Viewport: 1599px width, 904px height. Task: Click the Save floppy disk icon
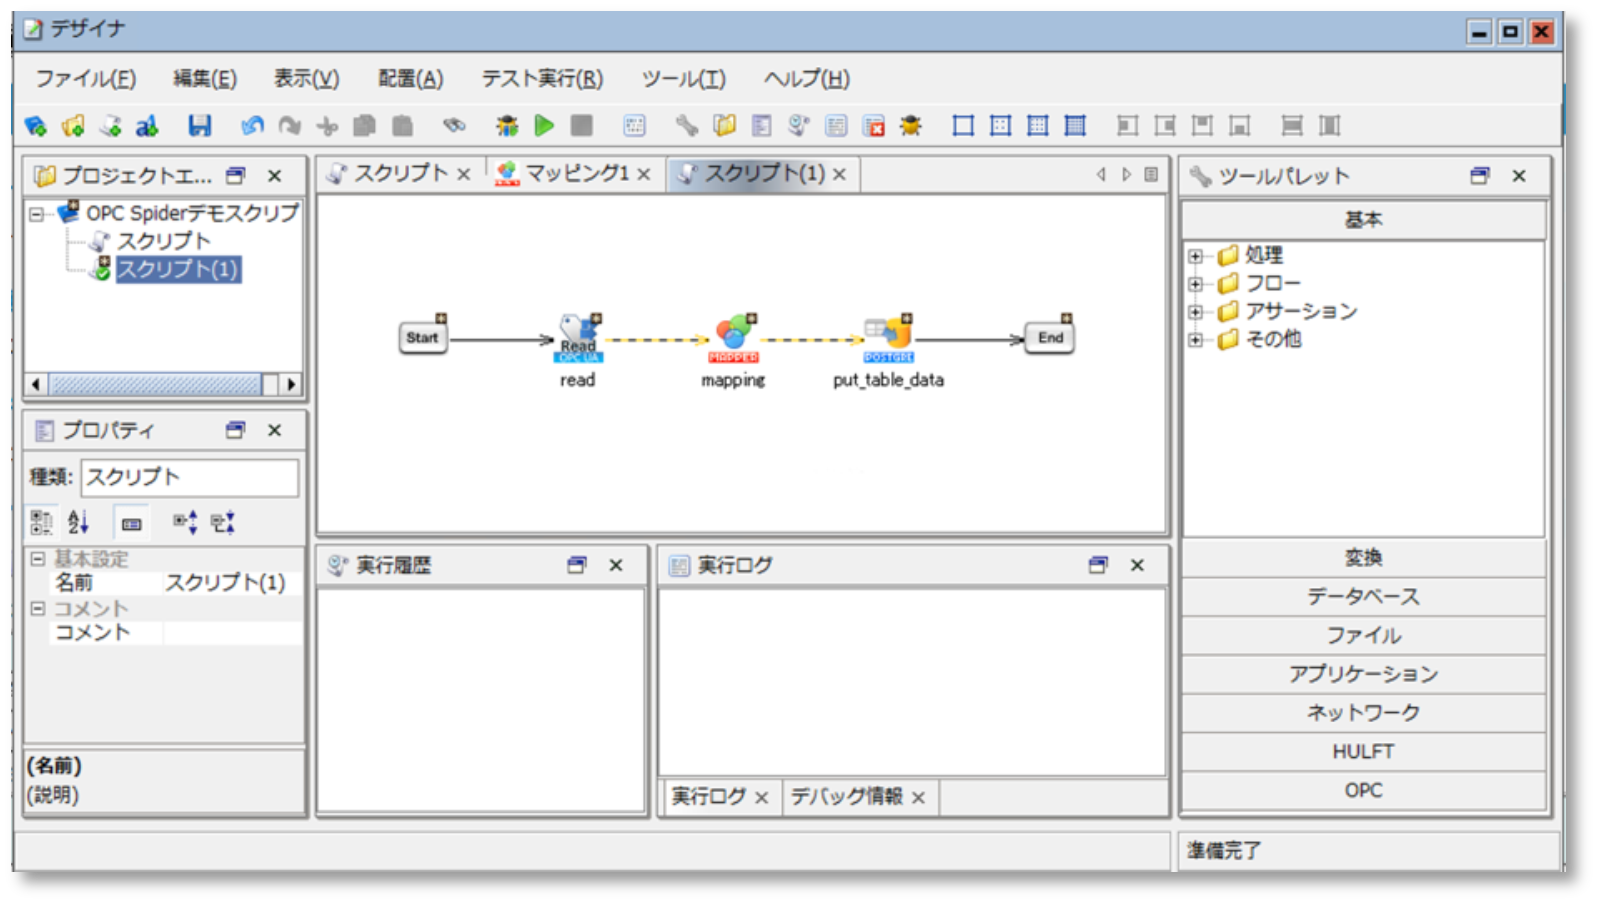[200, 125]
